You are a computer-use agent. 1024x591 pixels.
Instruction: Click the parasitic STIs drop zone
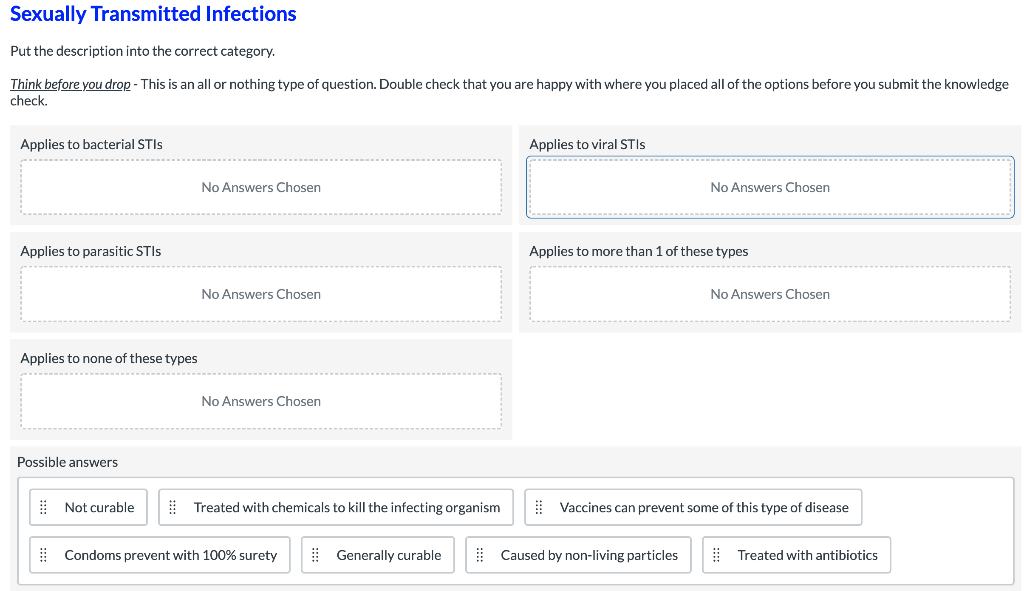261,294
